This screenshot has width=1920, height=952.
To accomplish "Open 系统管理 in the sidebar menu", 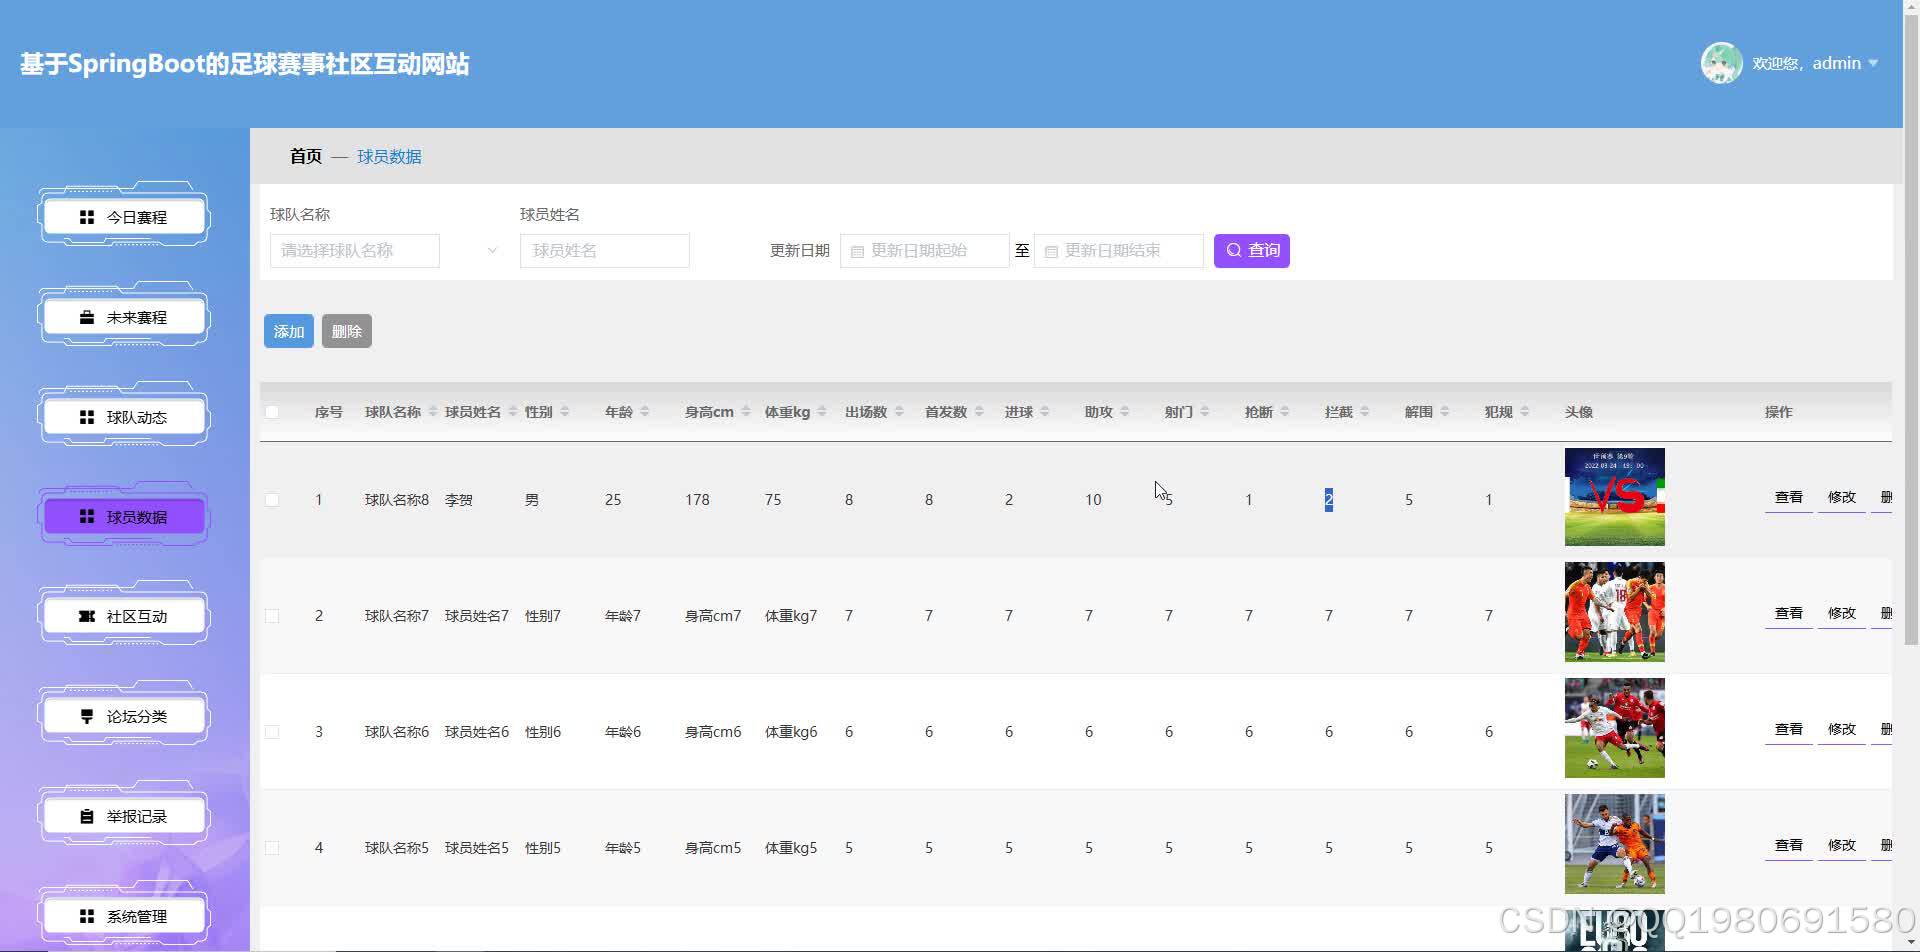I will [x=86, y=915].
